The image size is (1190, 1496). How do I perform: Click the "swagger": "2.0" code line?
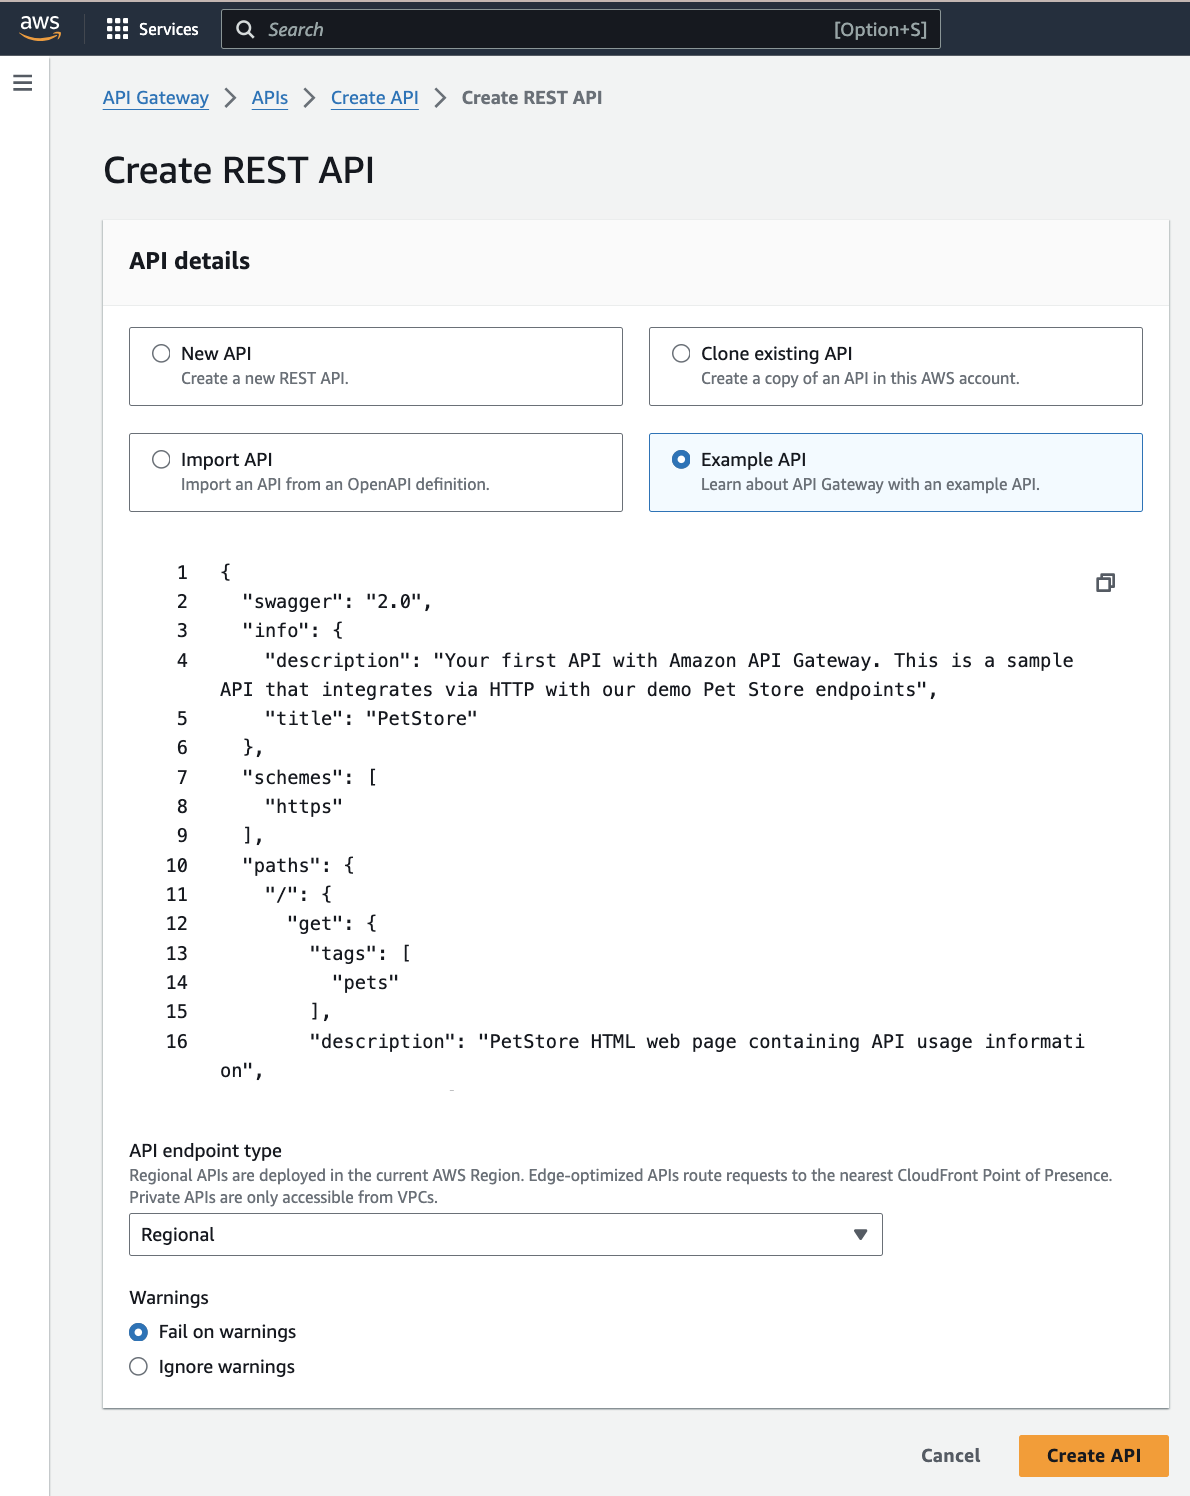pos(337,601)
